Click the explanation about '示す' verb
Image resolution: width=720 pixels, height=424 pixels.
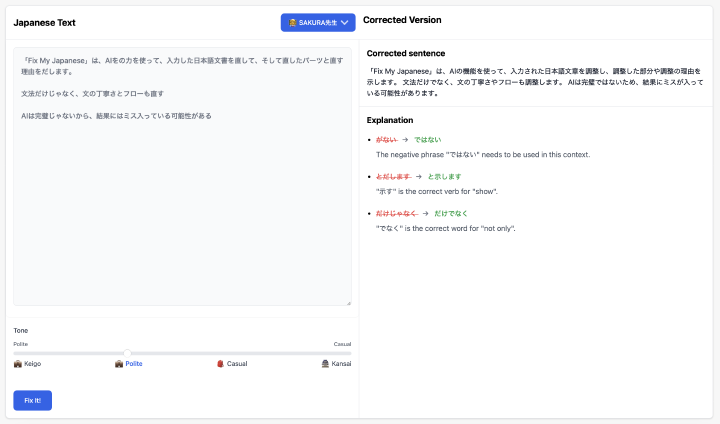(437, 191)
